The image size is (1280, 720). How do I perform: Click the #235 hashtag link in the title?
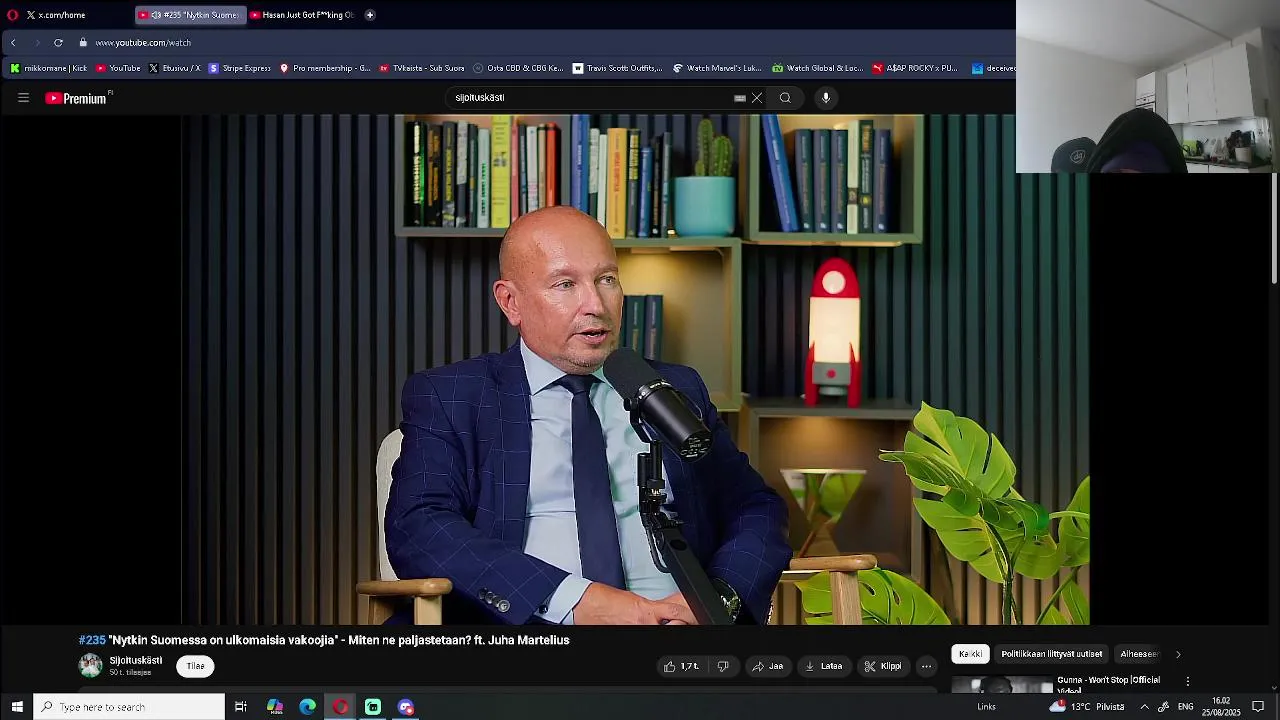click(x=92, y=640)
